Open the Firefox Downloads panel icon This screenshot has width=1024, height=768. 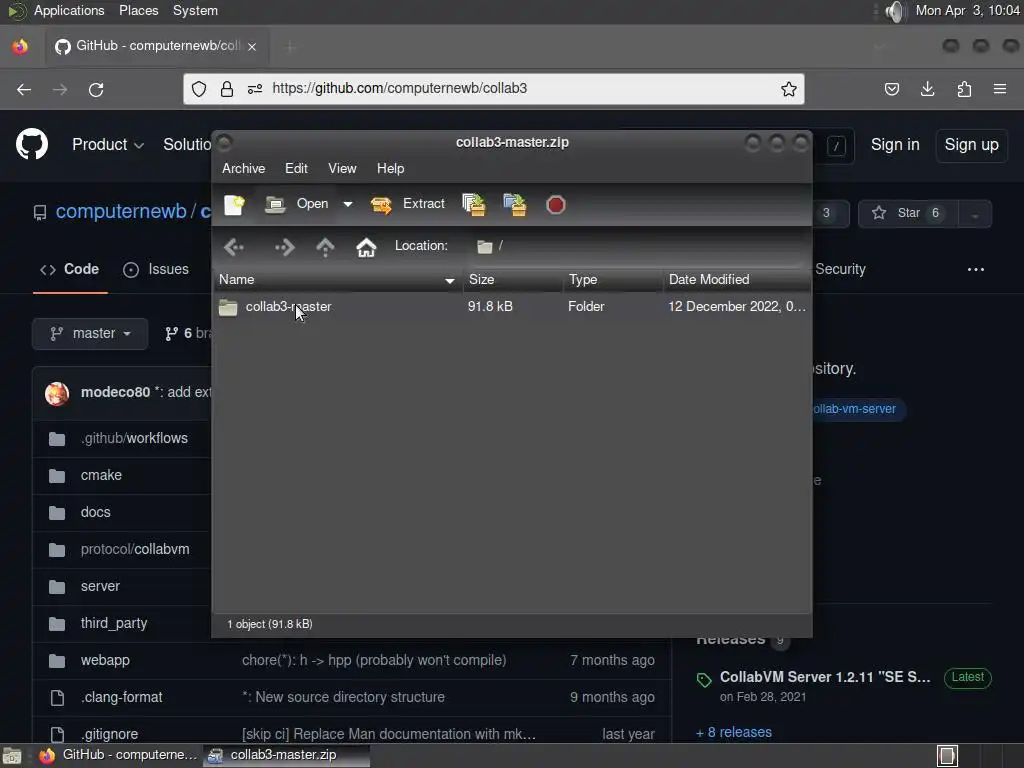pyautogui.click(x=927, y=89)
